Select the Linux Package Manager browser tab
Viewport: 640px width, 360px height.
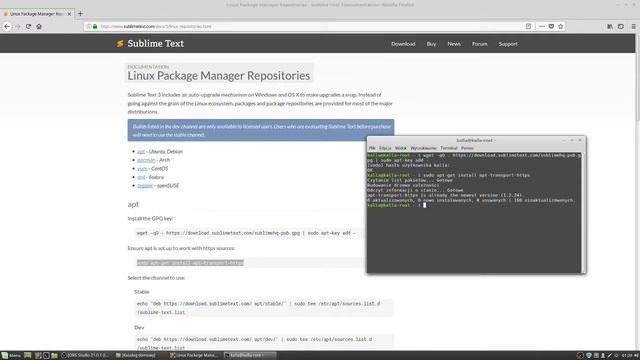(x=37, y=13)
